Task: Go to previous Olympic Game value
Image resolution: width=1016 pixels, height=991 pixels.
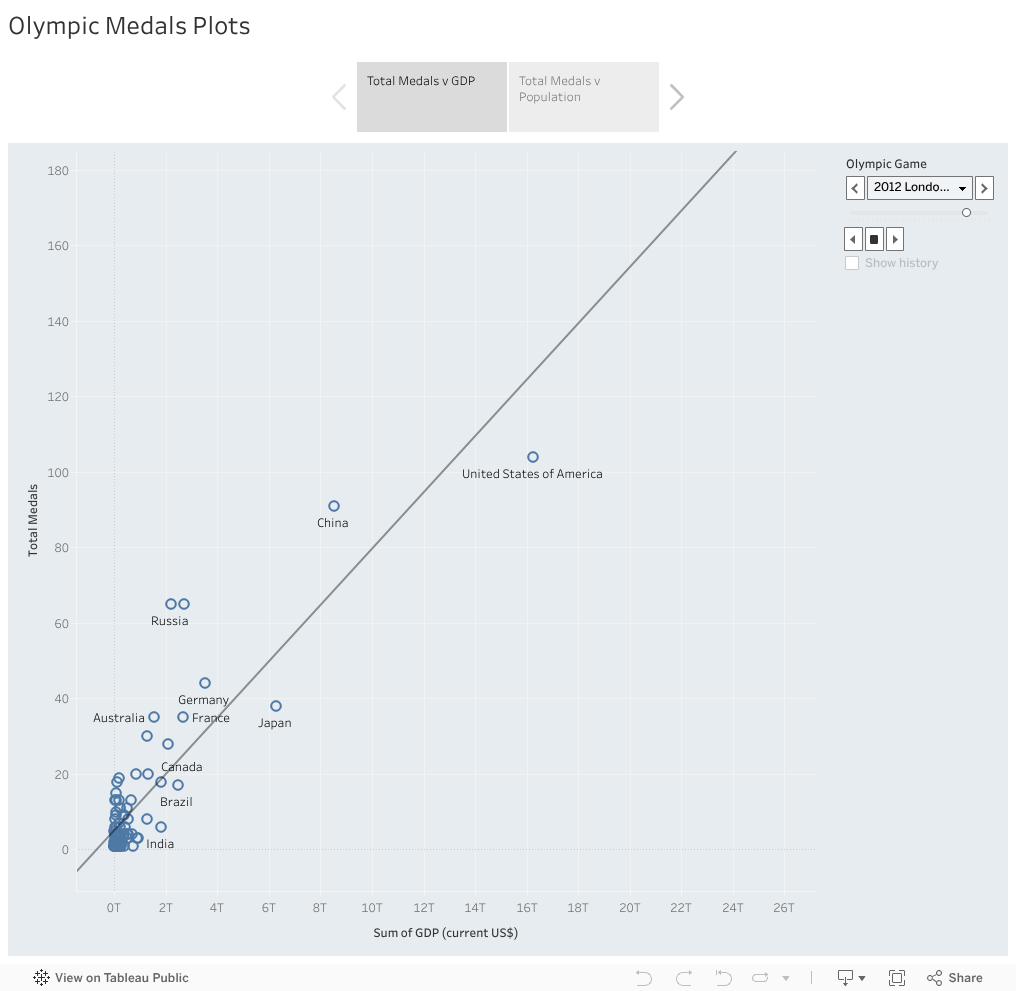Action: tap(855, 188)
